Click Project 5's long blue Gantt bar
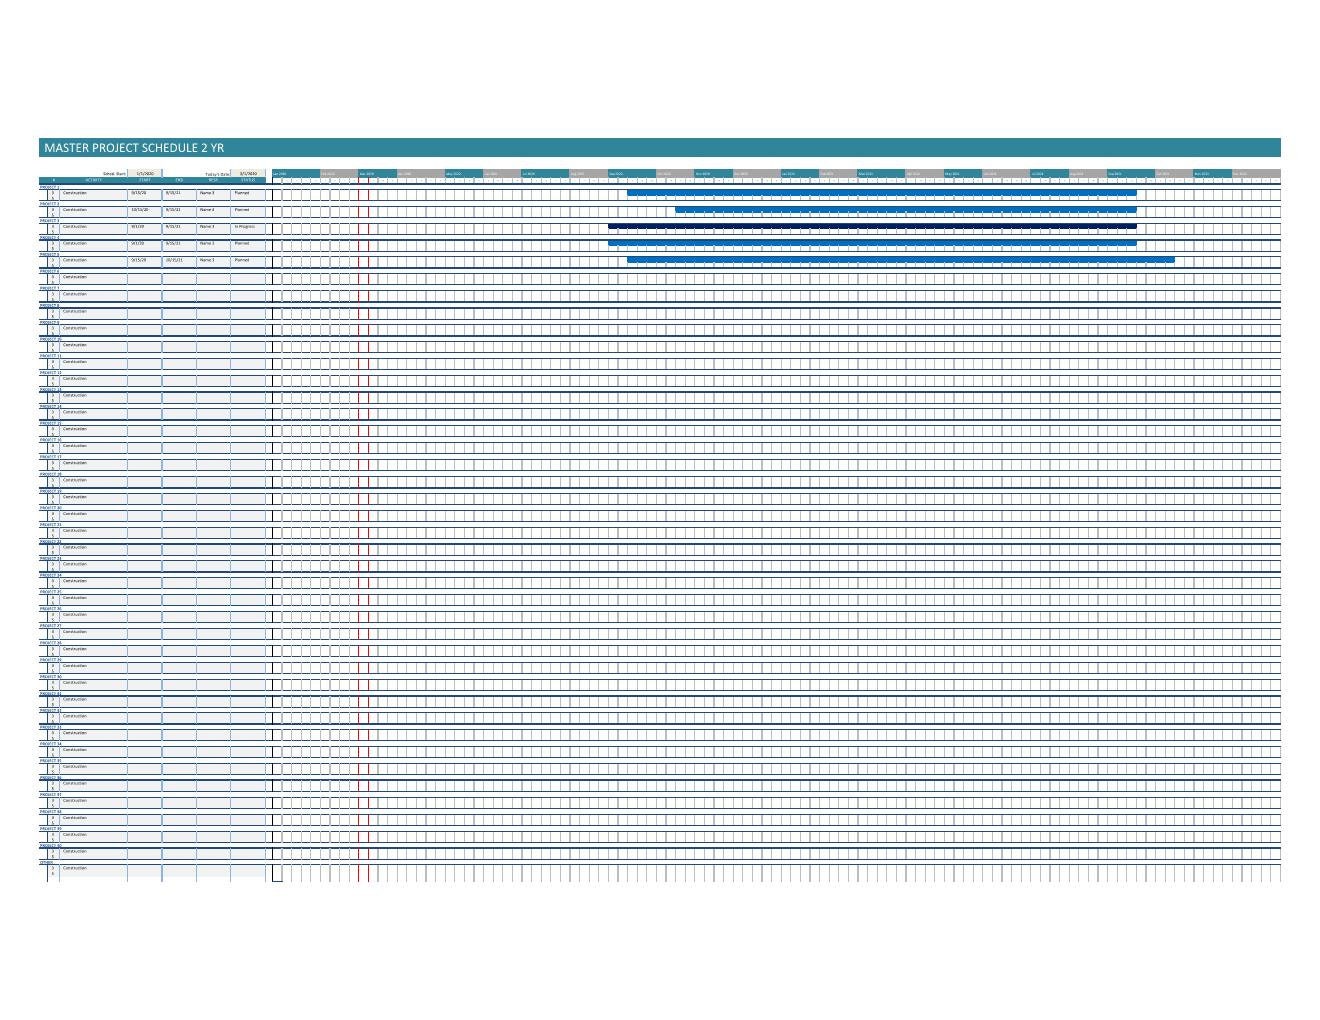1320x1020 pixels. pos(900,259)
